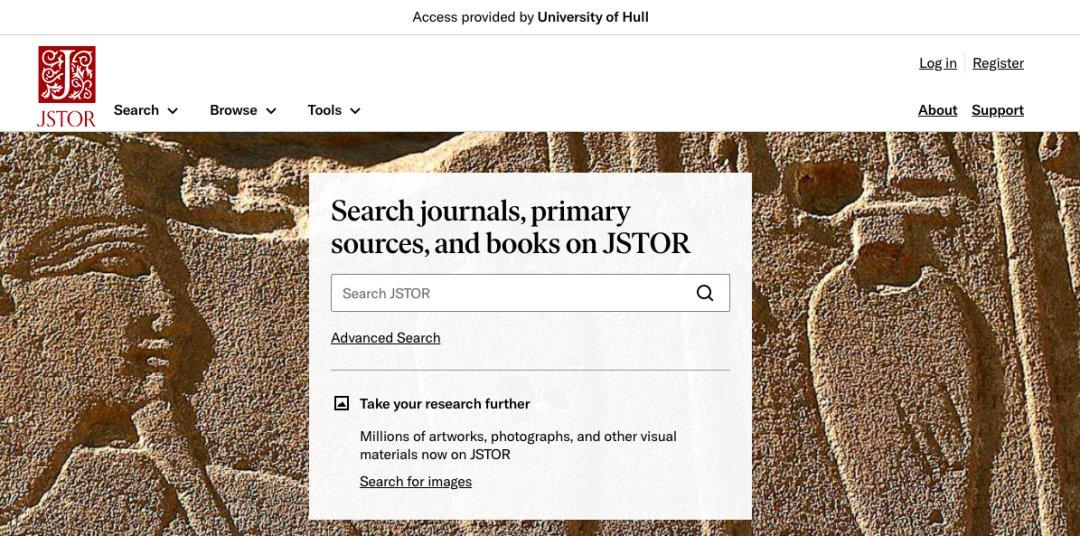Open Advanced Search
Screen dimensions: 1080x536
385,338
